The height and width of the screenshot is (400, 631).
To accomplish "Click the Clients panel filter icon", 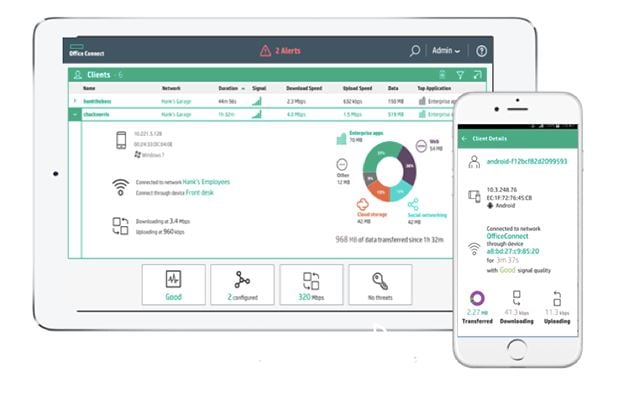I will [x=460, y=75].
